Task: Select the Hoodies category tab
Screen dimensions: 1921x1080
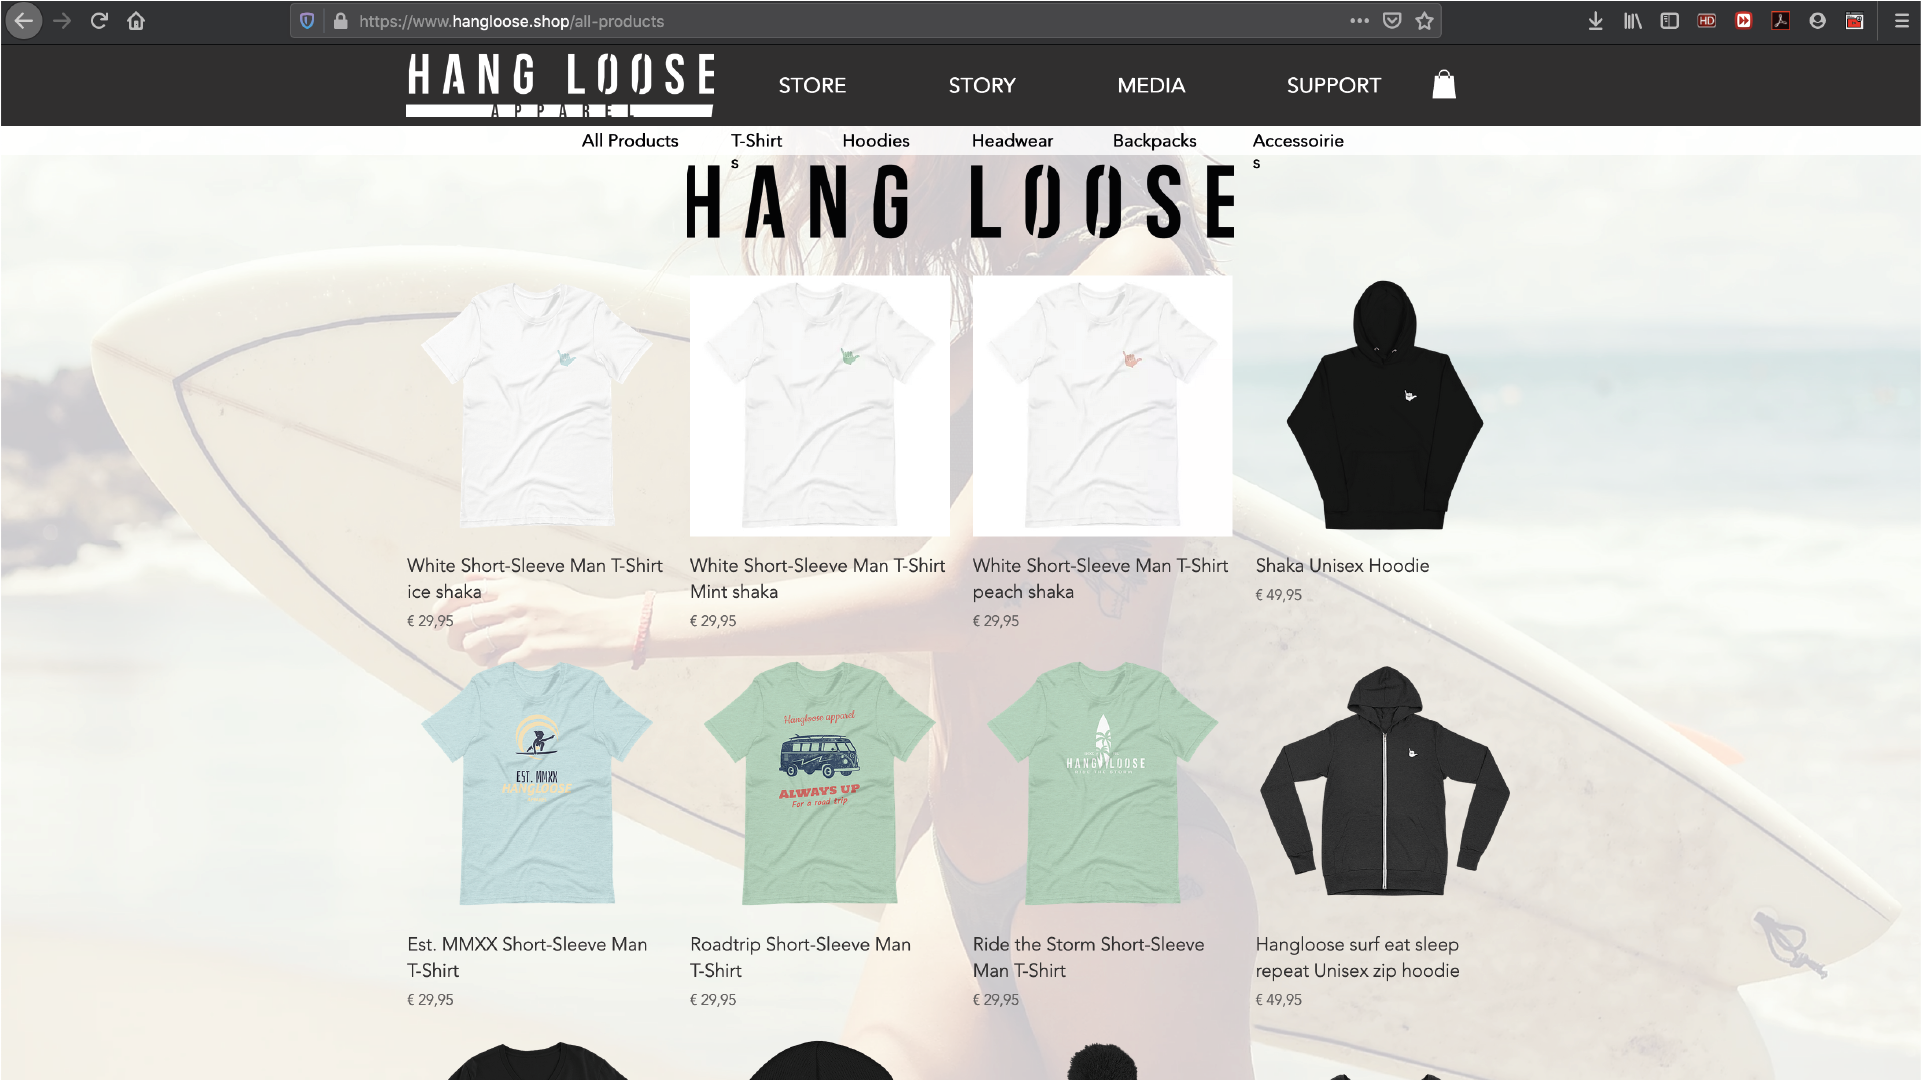Action: 876,141
